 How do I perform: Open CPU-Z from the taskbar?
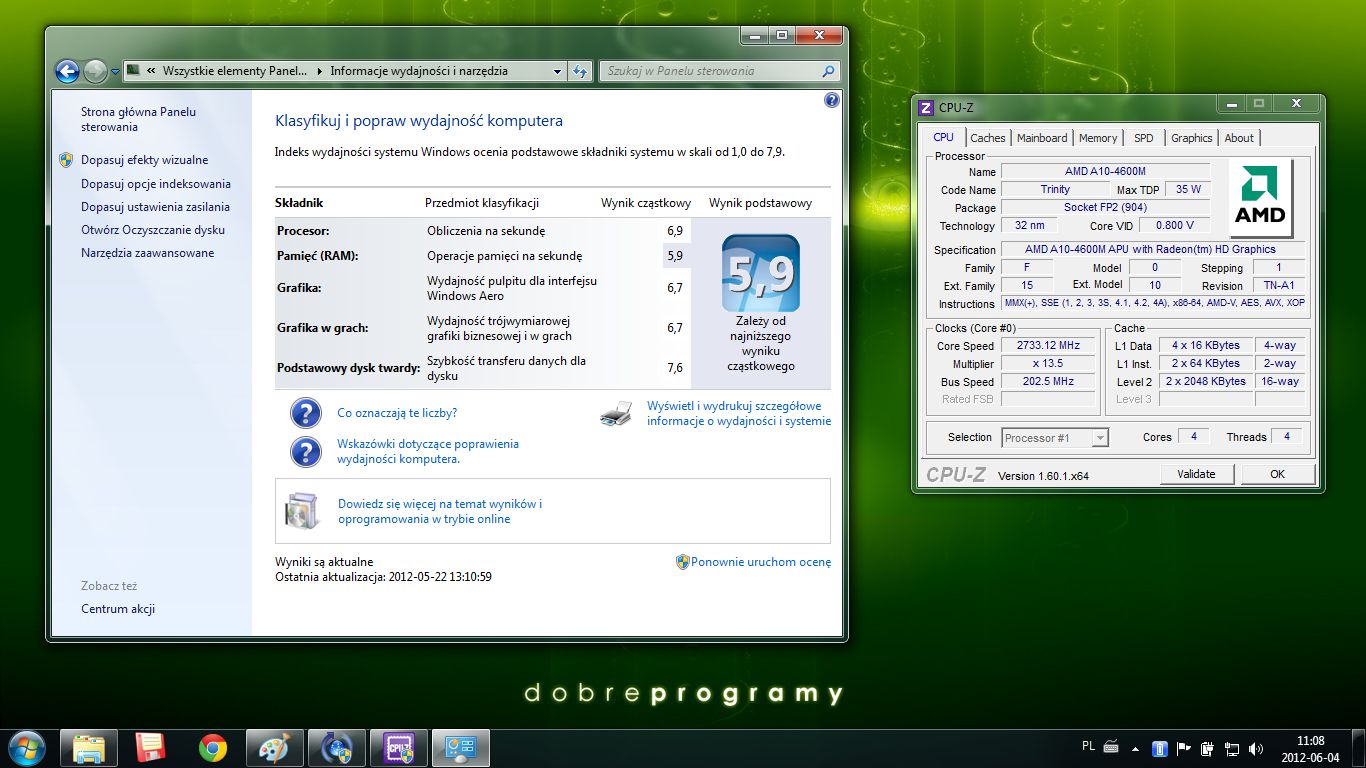tap(398, 747)
